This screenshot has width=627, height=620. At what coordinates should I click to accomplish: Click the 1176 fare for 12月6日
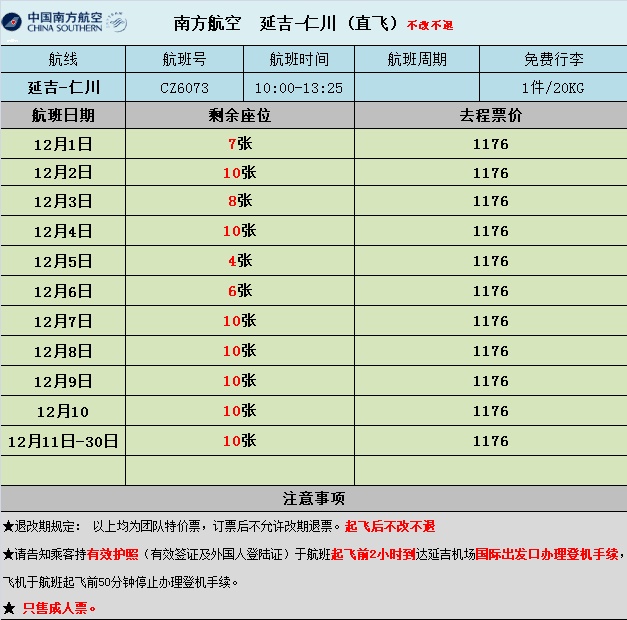pos(491,291)
